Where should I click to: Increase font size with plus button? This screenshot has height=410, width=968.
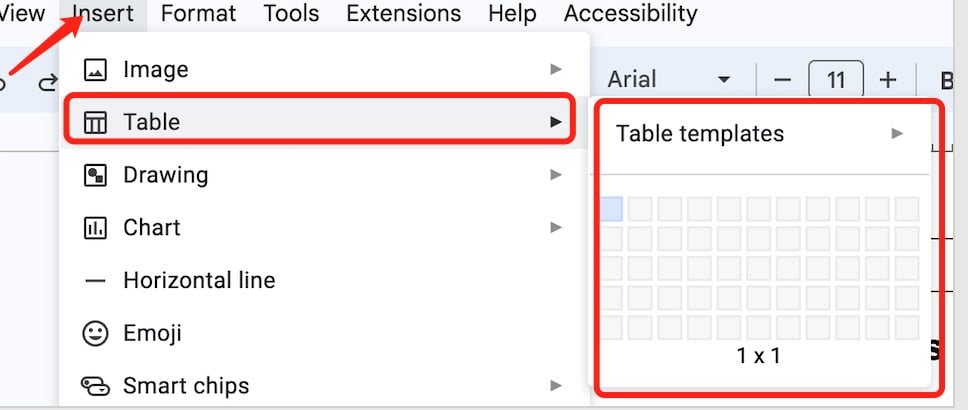[887, 80]
